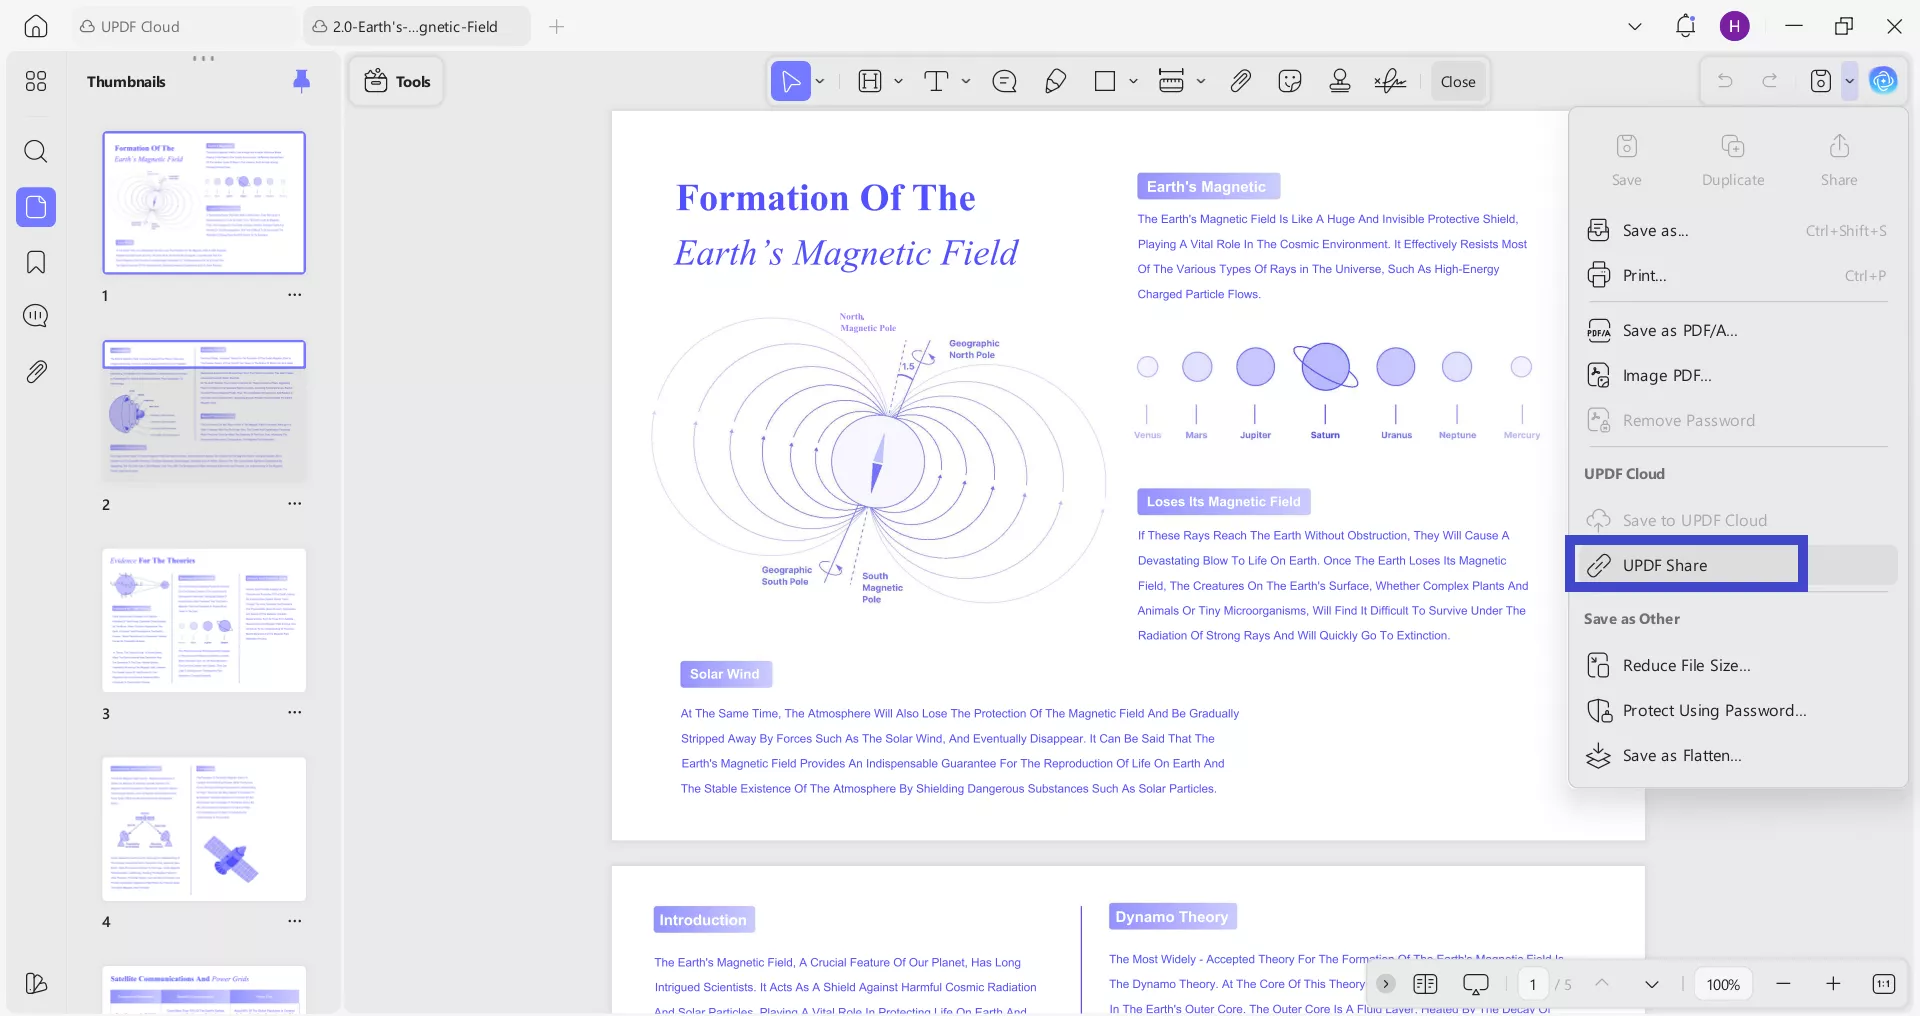Click the Close button in toolbar
The height and width of the screenshot is (1016, 1920).
coord(1457,82)
